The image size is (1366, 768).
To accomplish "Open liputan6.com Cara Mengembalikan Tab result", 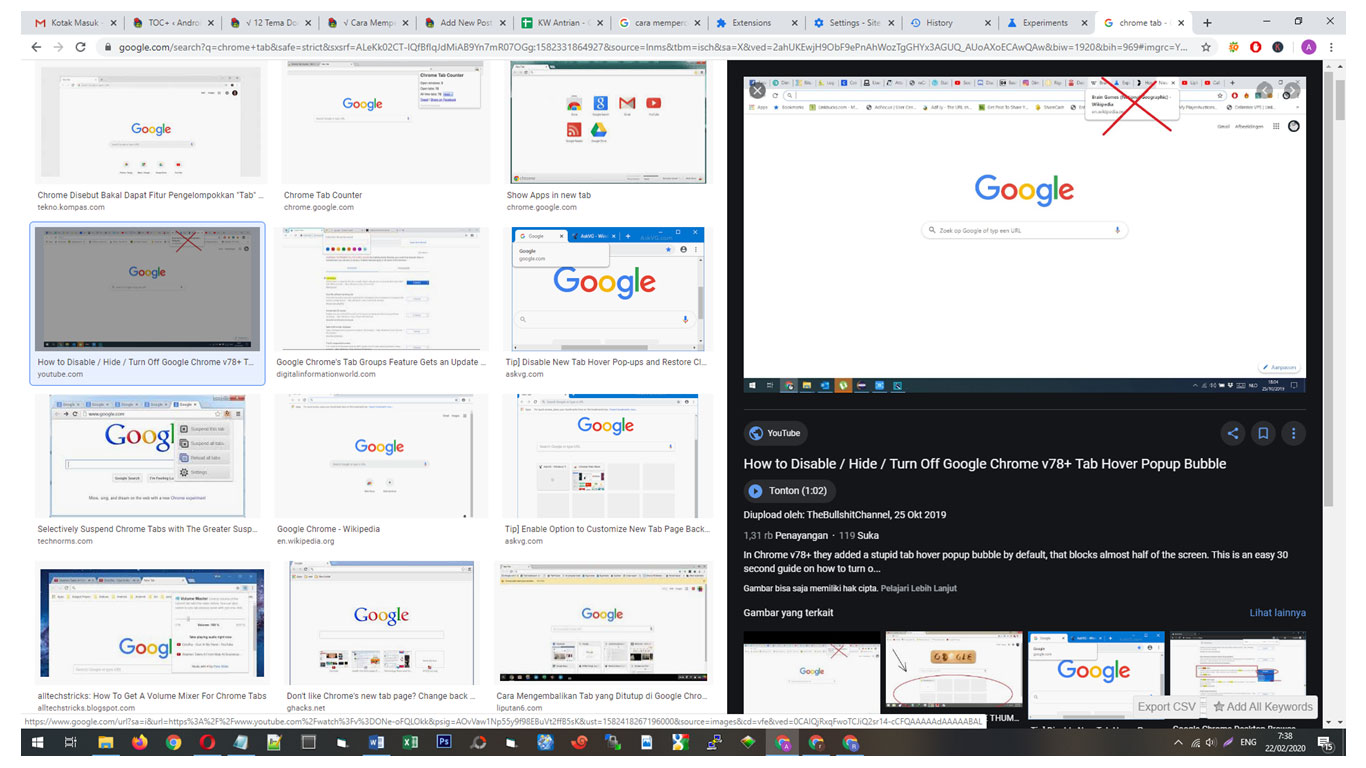I will point(602,623).
